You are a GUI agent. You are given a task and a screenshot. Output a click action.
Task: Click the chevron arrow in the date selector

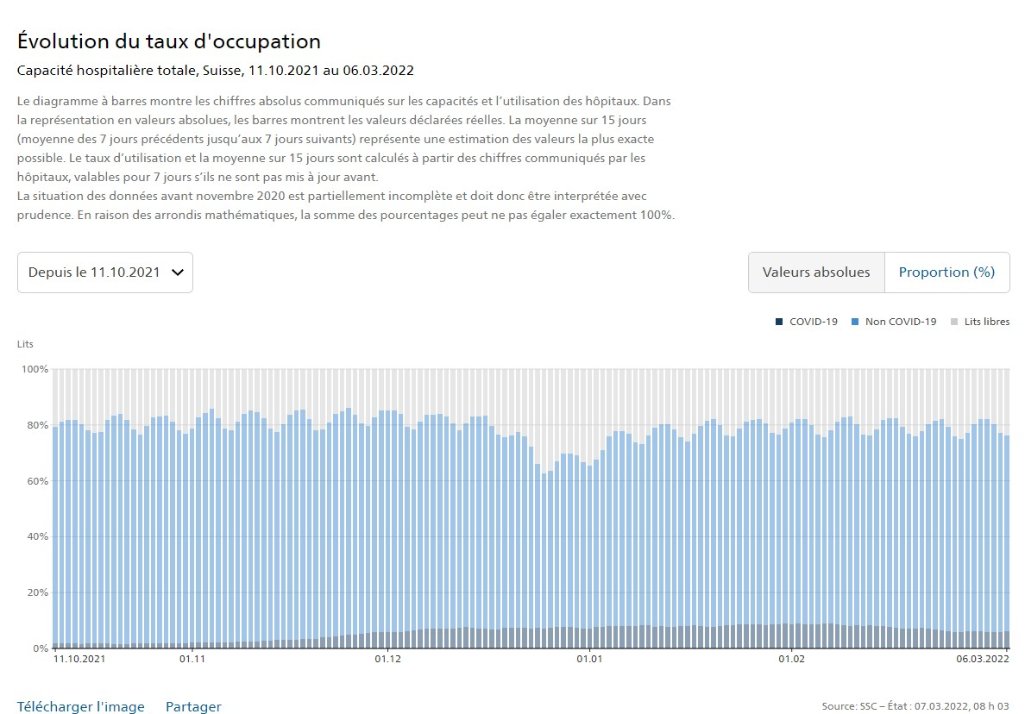pyautogui.click(x=178, y=272)
